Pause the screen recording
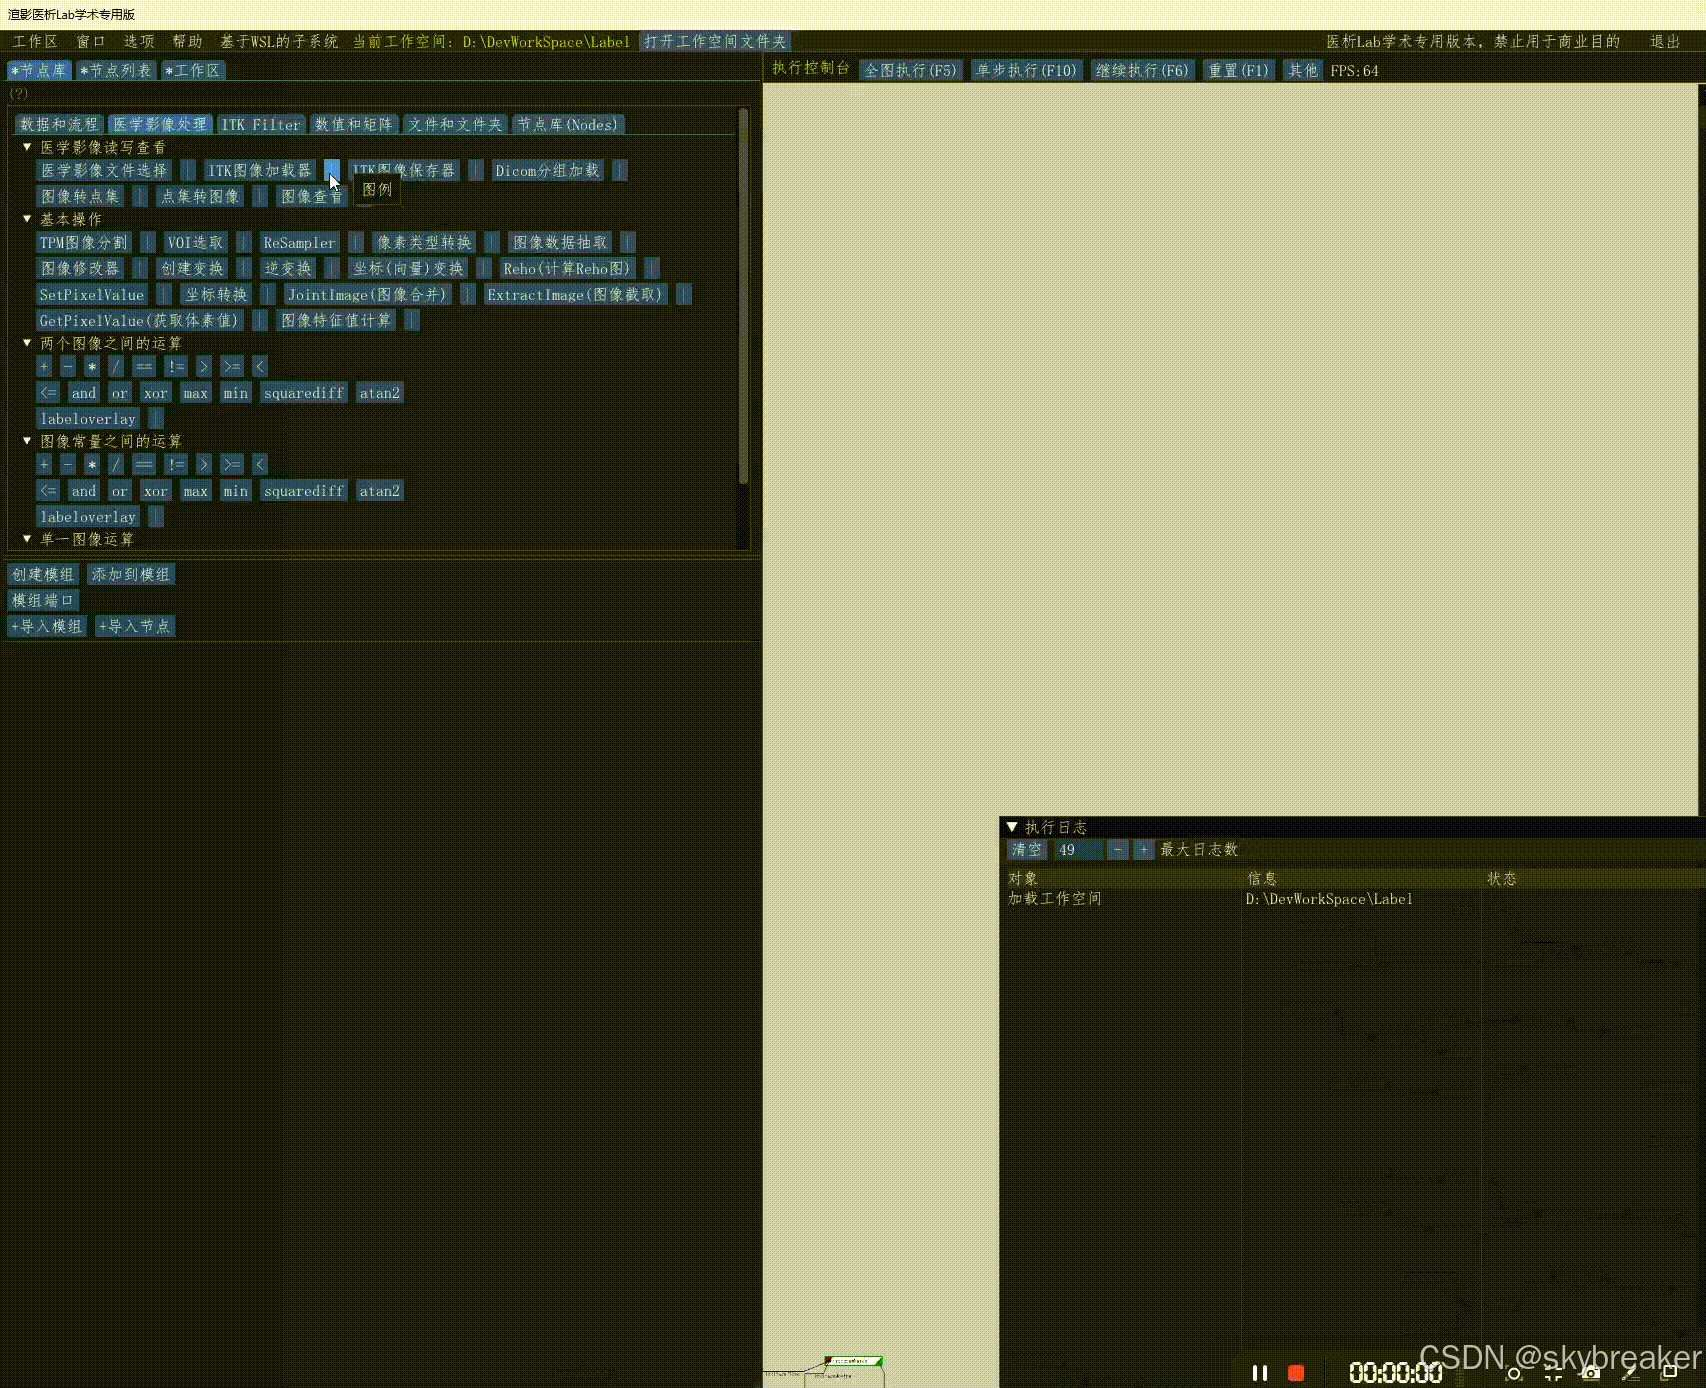 1260,1373
